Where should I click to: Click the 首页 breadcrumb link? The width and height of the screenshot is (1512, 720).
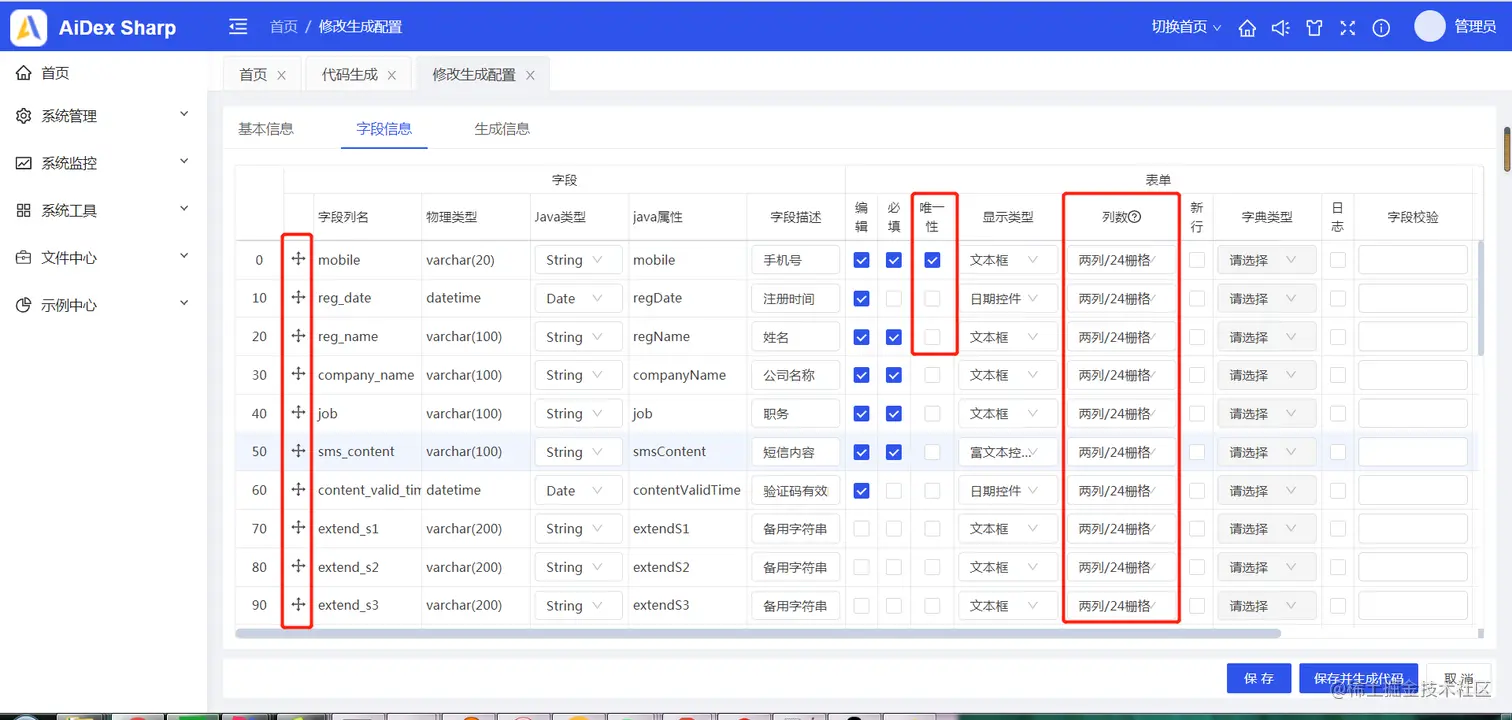pos(284,27)
